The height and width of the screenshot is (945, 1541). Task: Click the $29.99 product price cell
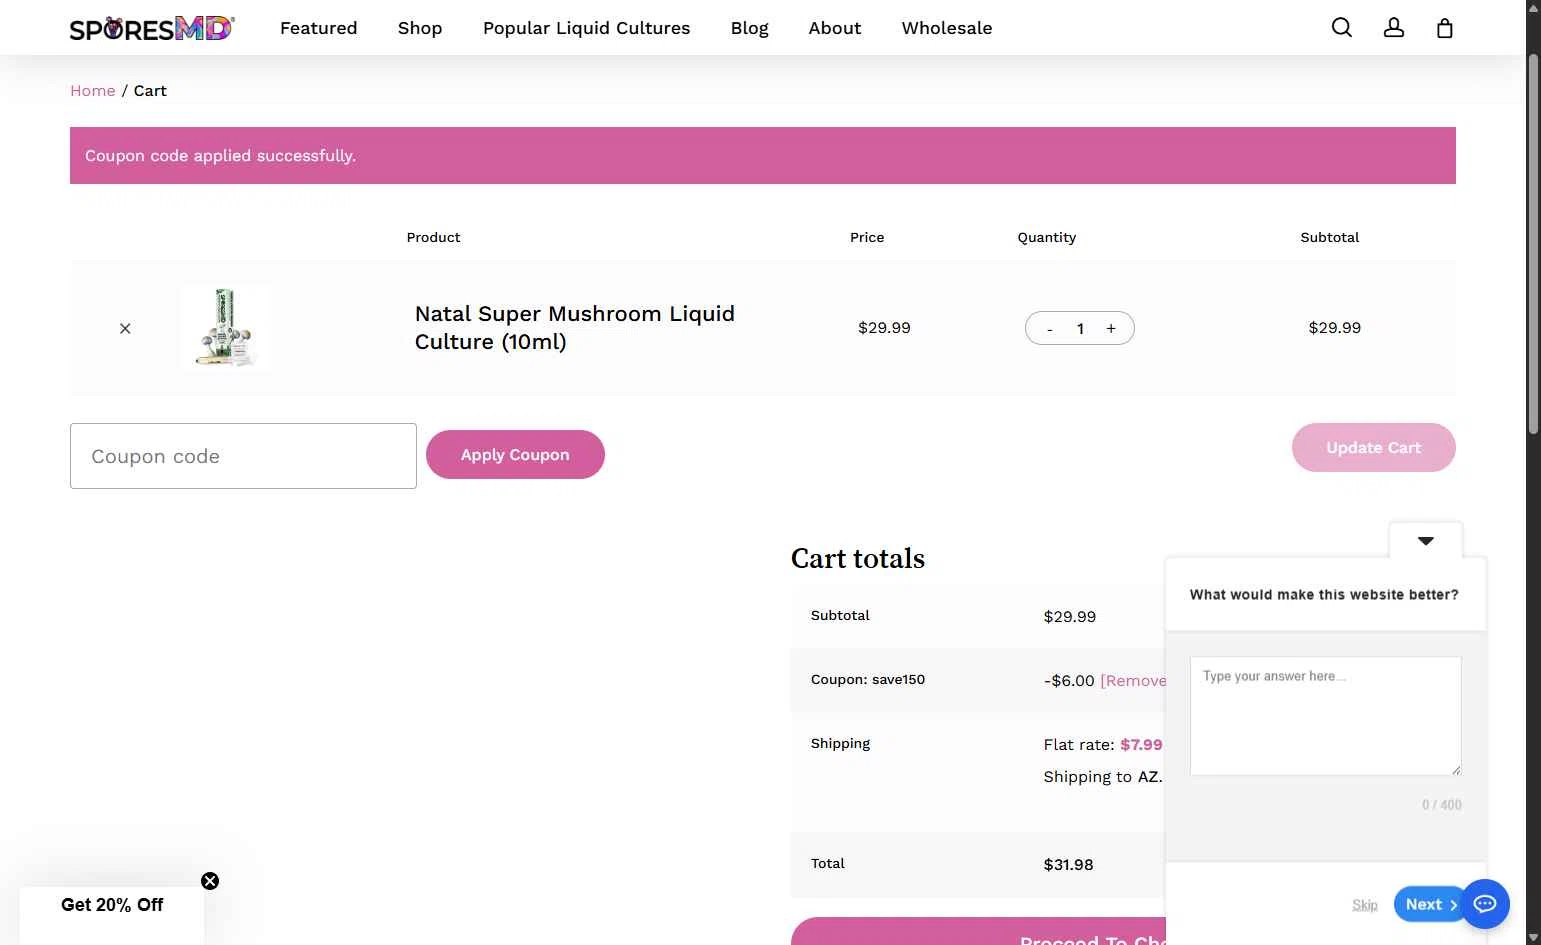[x=885, y=328]
